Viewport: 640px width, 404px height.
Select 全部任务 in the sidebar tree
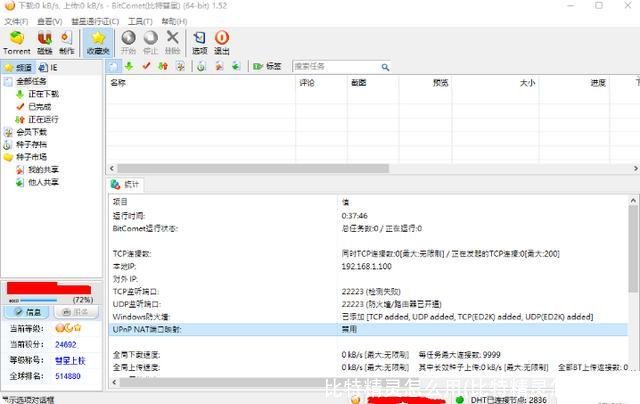(31, 81)
